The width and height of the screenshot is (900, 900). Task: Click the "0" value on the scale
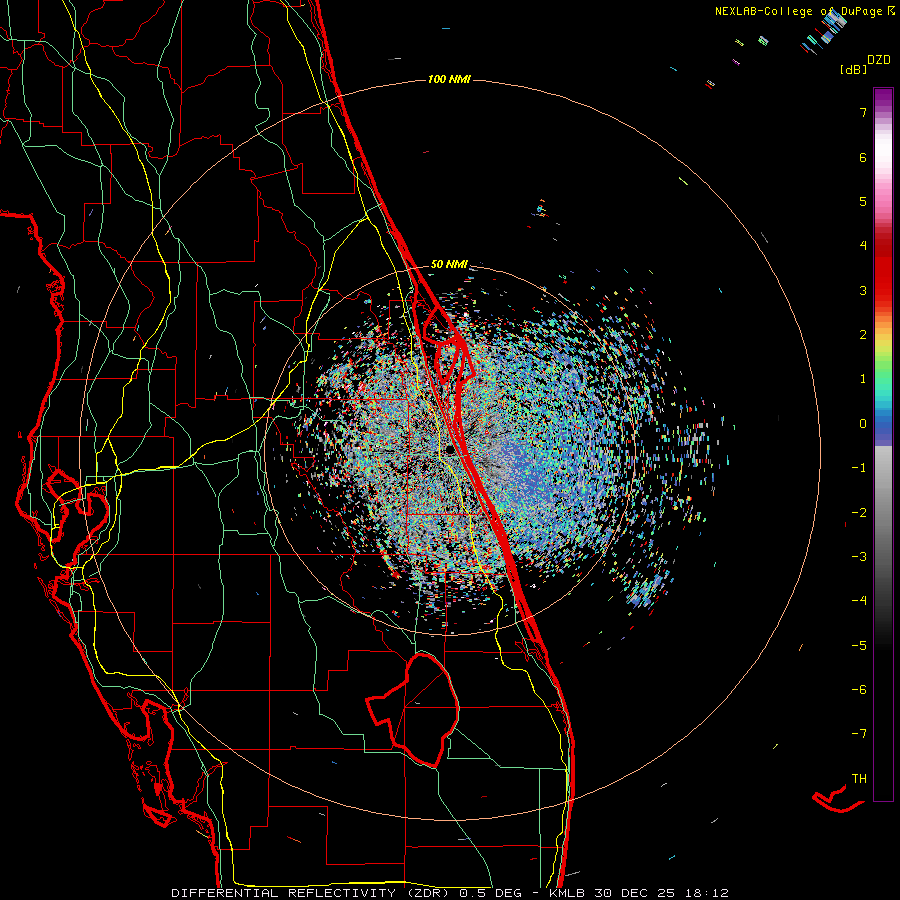(x=863, y=424)
